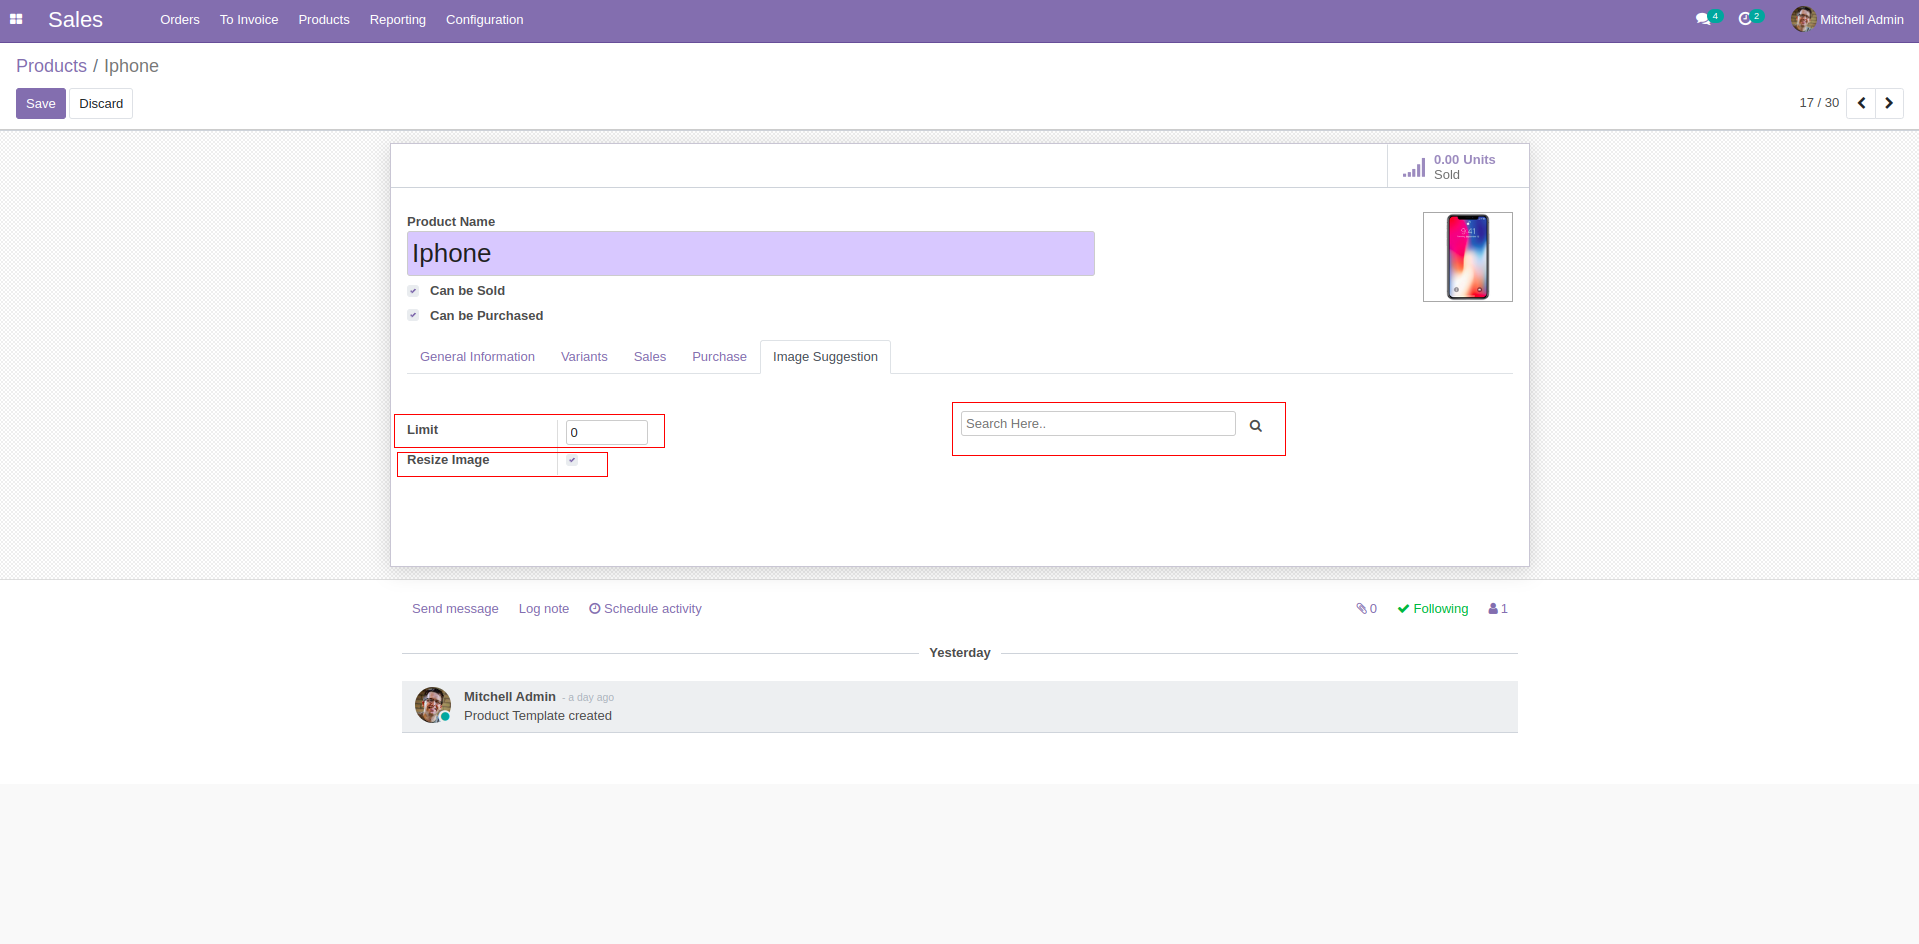Click Mitchell Admin name in chatter message

(510, 697)
